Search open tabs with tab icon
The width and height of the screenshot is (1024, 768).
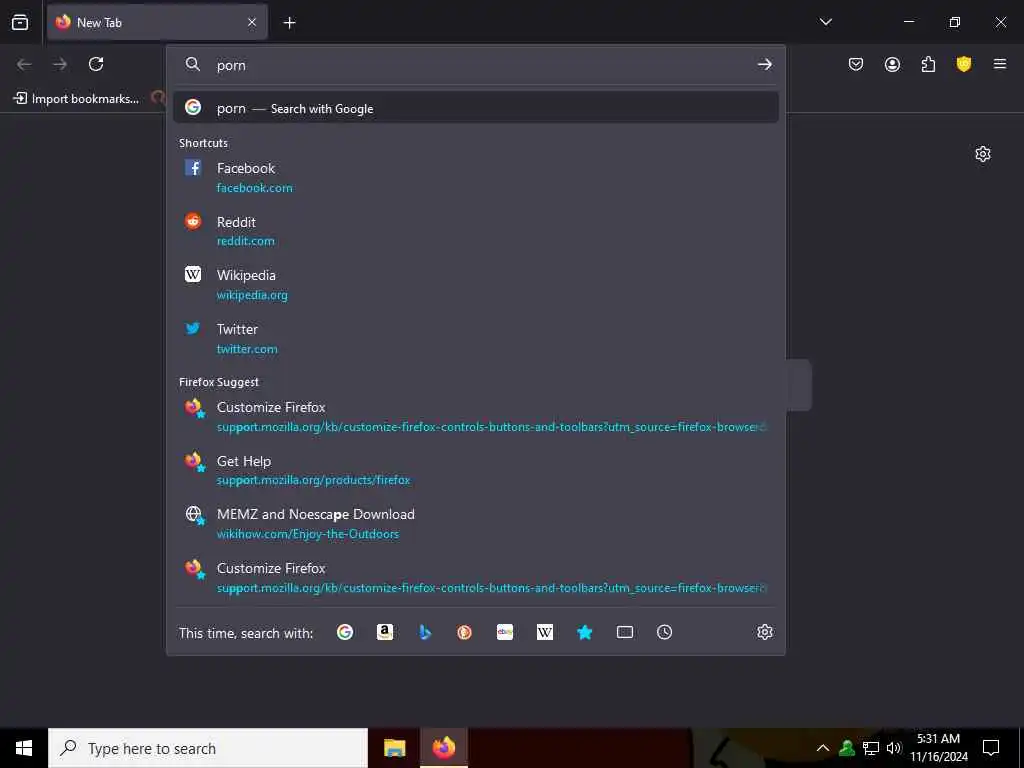[x=625, y=632]
